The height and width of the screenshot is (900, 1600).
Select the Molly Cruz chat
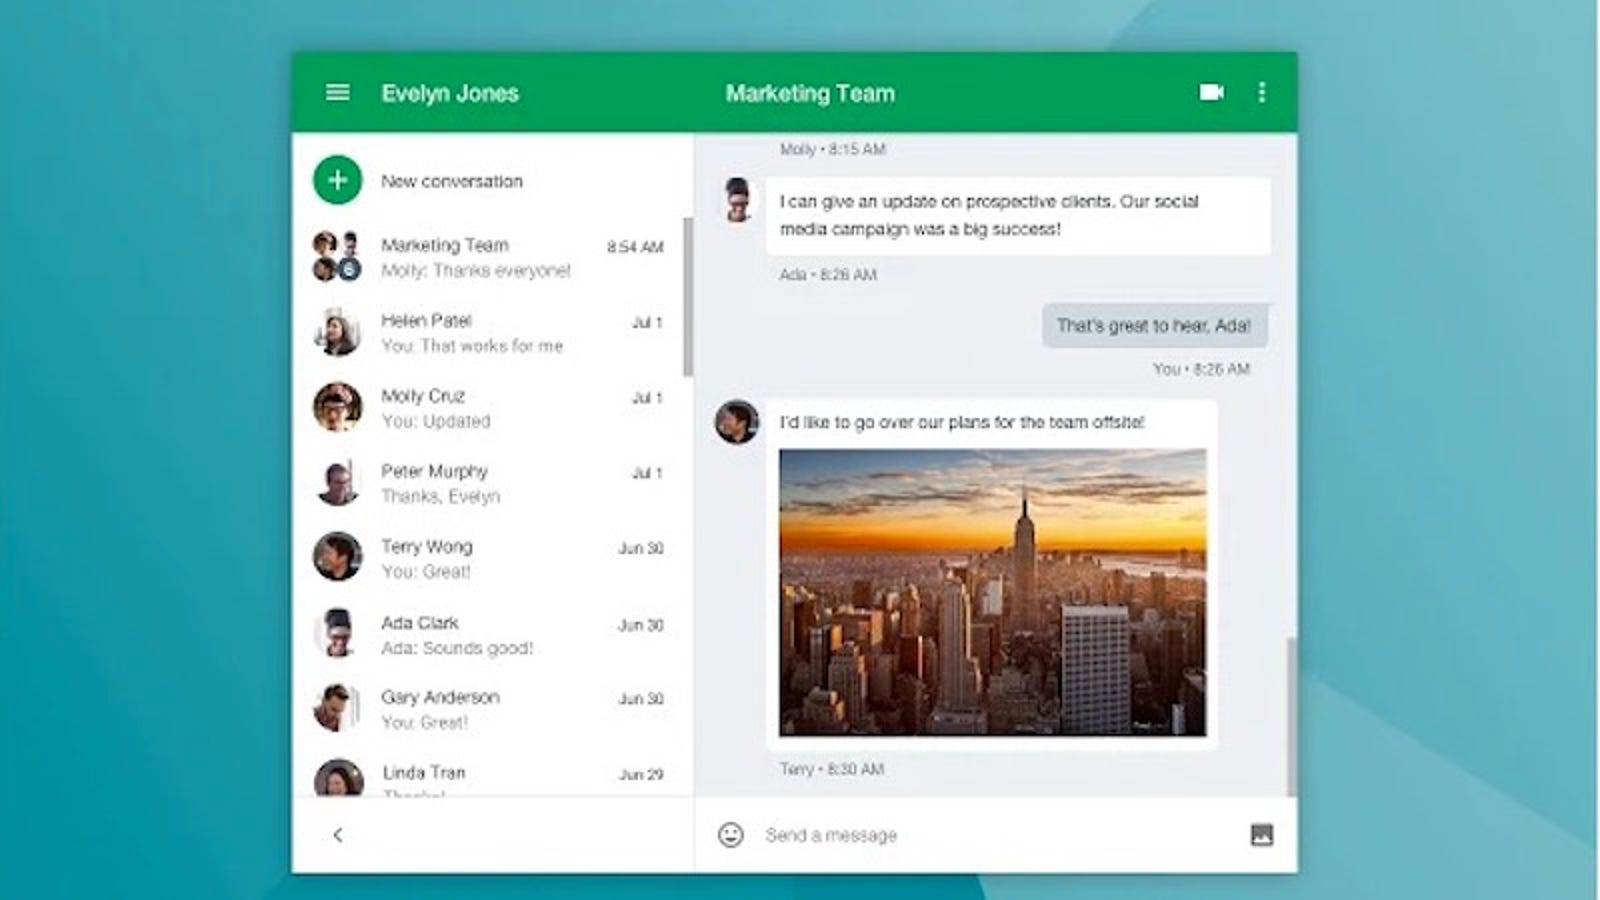pyautogui.click(x=490, y=408)
